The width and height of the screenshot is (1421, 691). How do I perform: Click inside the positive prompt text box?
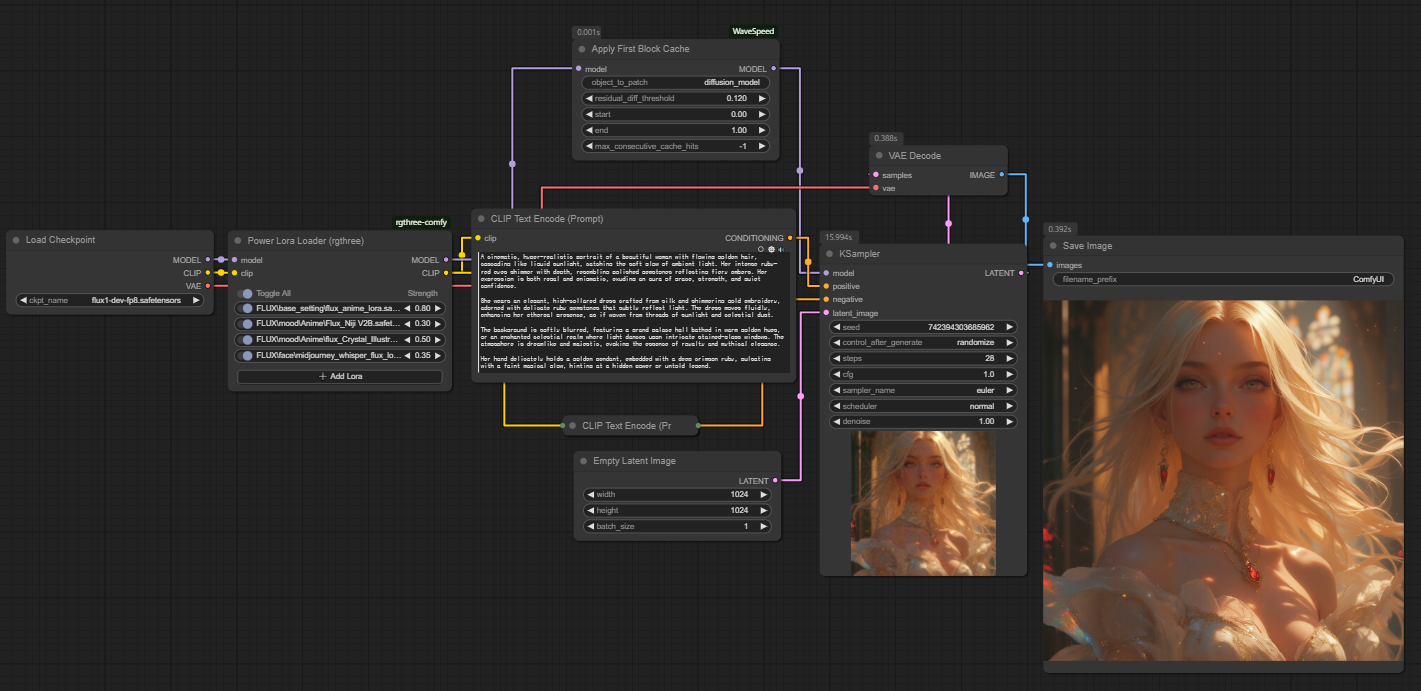tap(634, 312)
